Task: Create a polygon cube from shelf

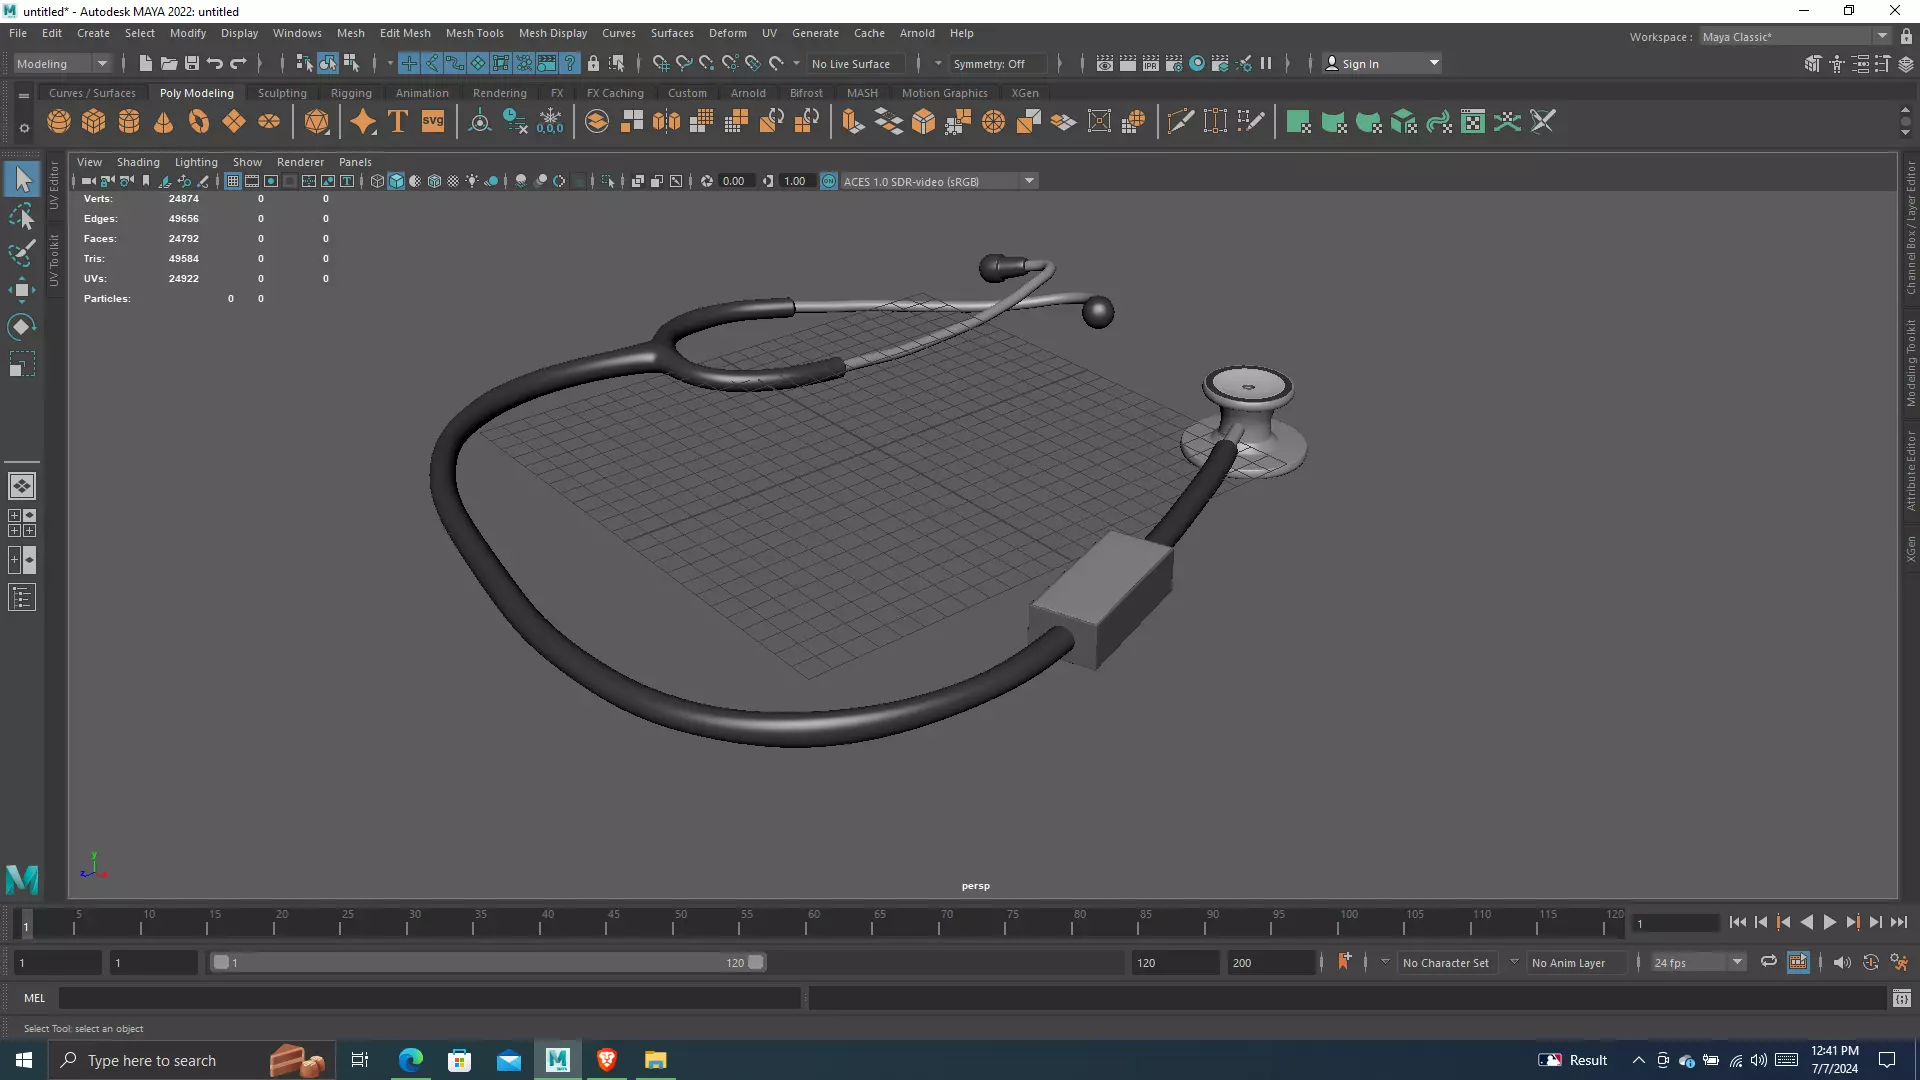Action: click(94, 122)
